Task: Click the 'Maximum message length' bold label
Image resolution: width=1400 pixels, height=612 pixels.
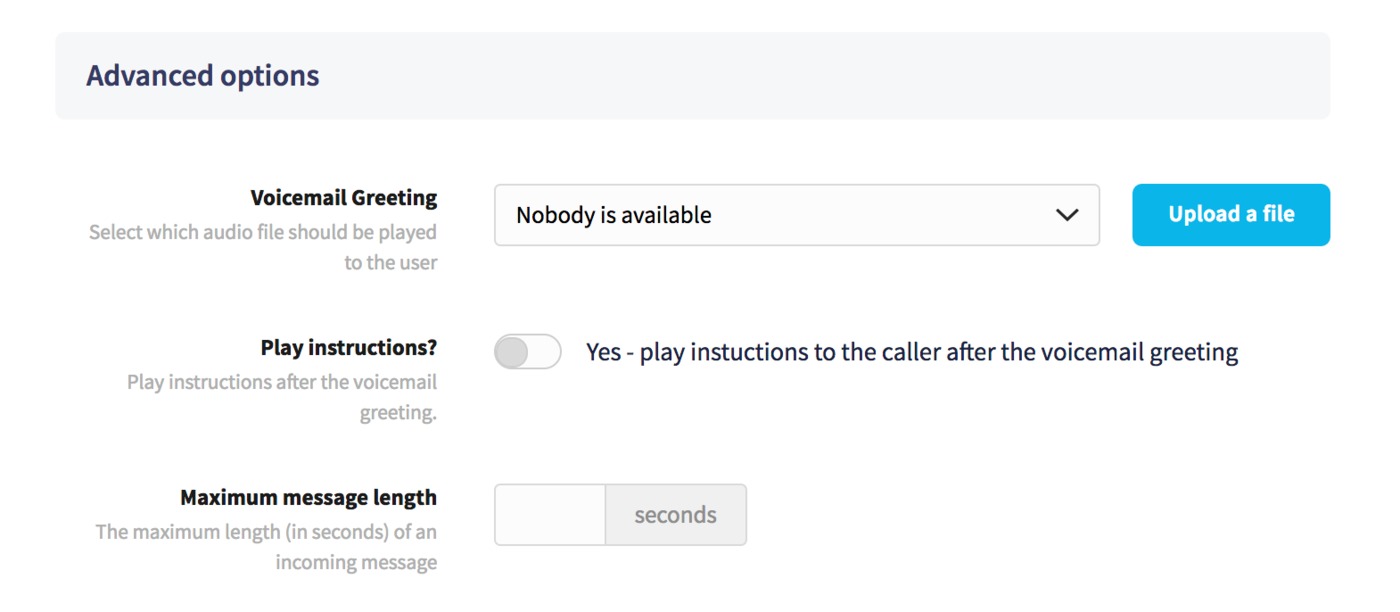Action: (309, 498)
